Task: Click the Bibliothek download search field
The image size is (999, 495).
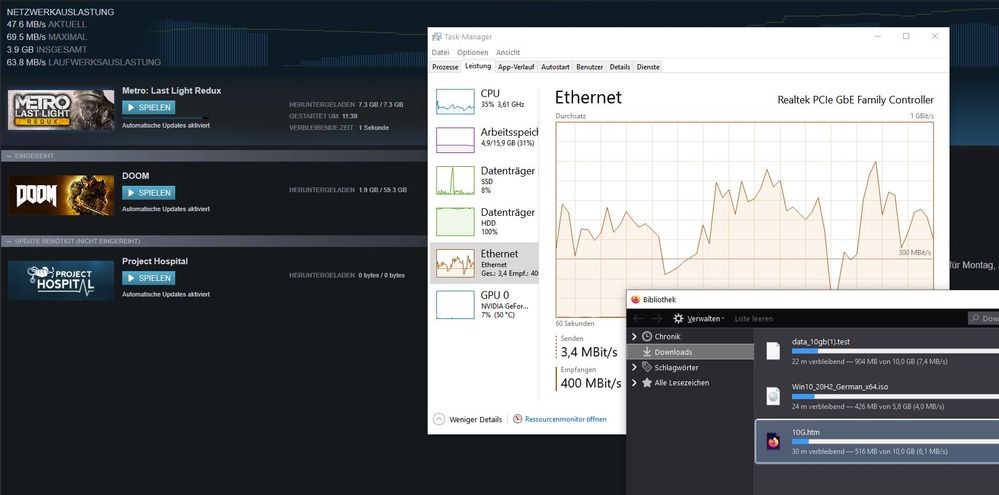Action: [983, 319]
